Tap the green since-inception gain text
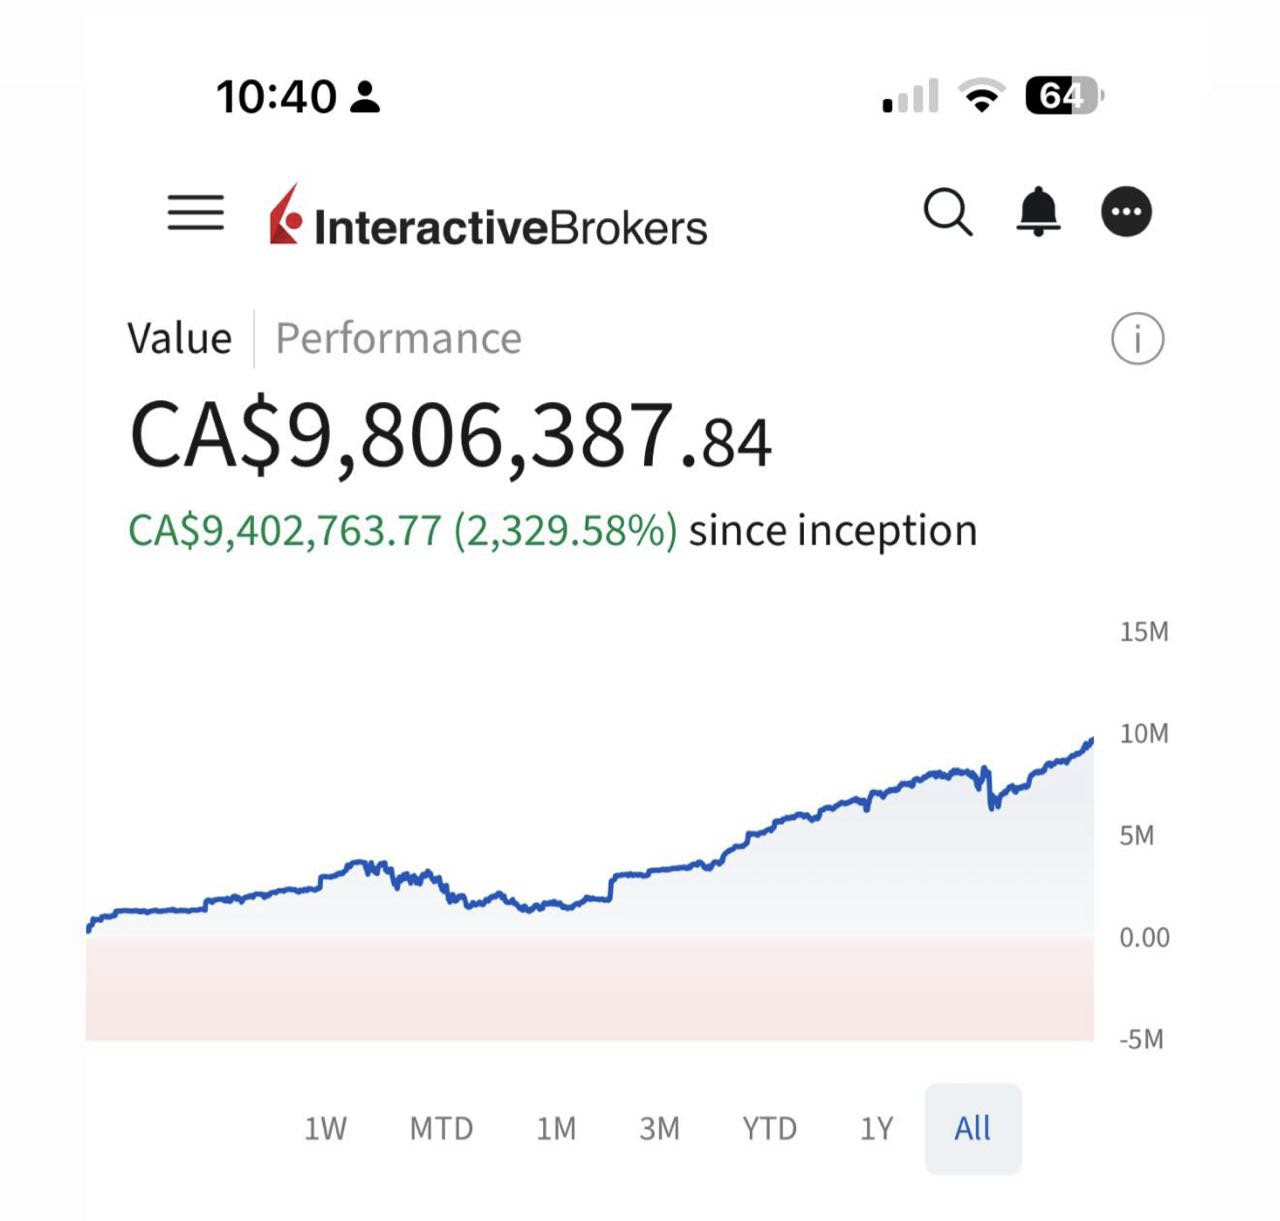 point(403,531)
